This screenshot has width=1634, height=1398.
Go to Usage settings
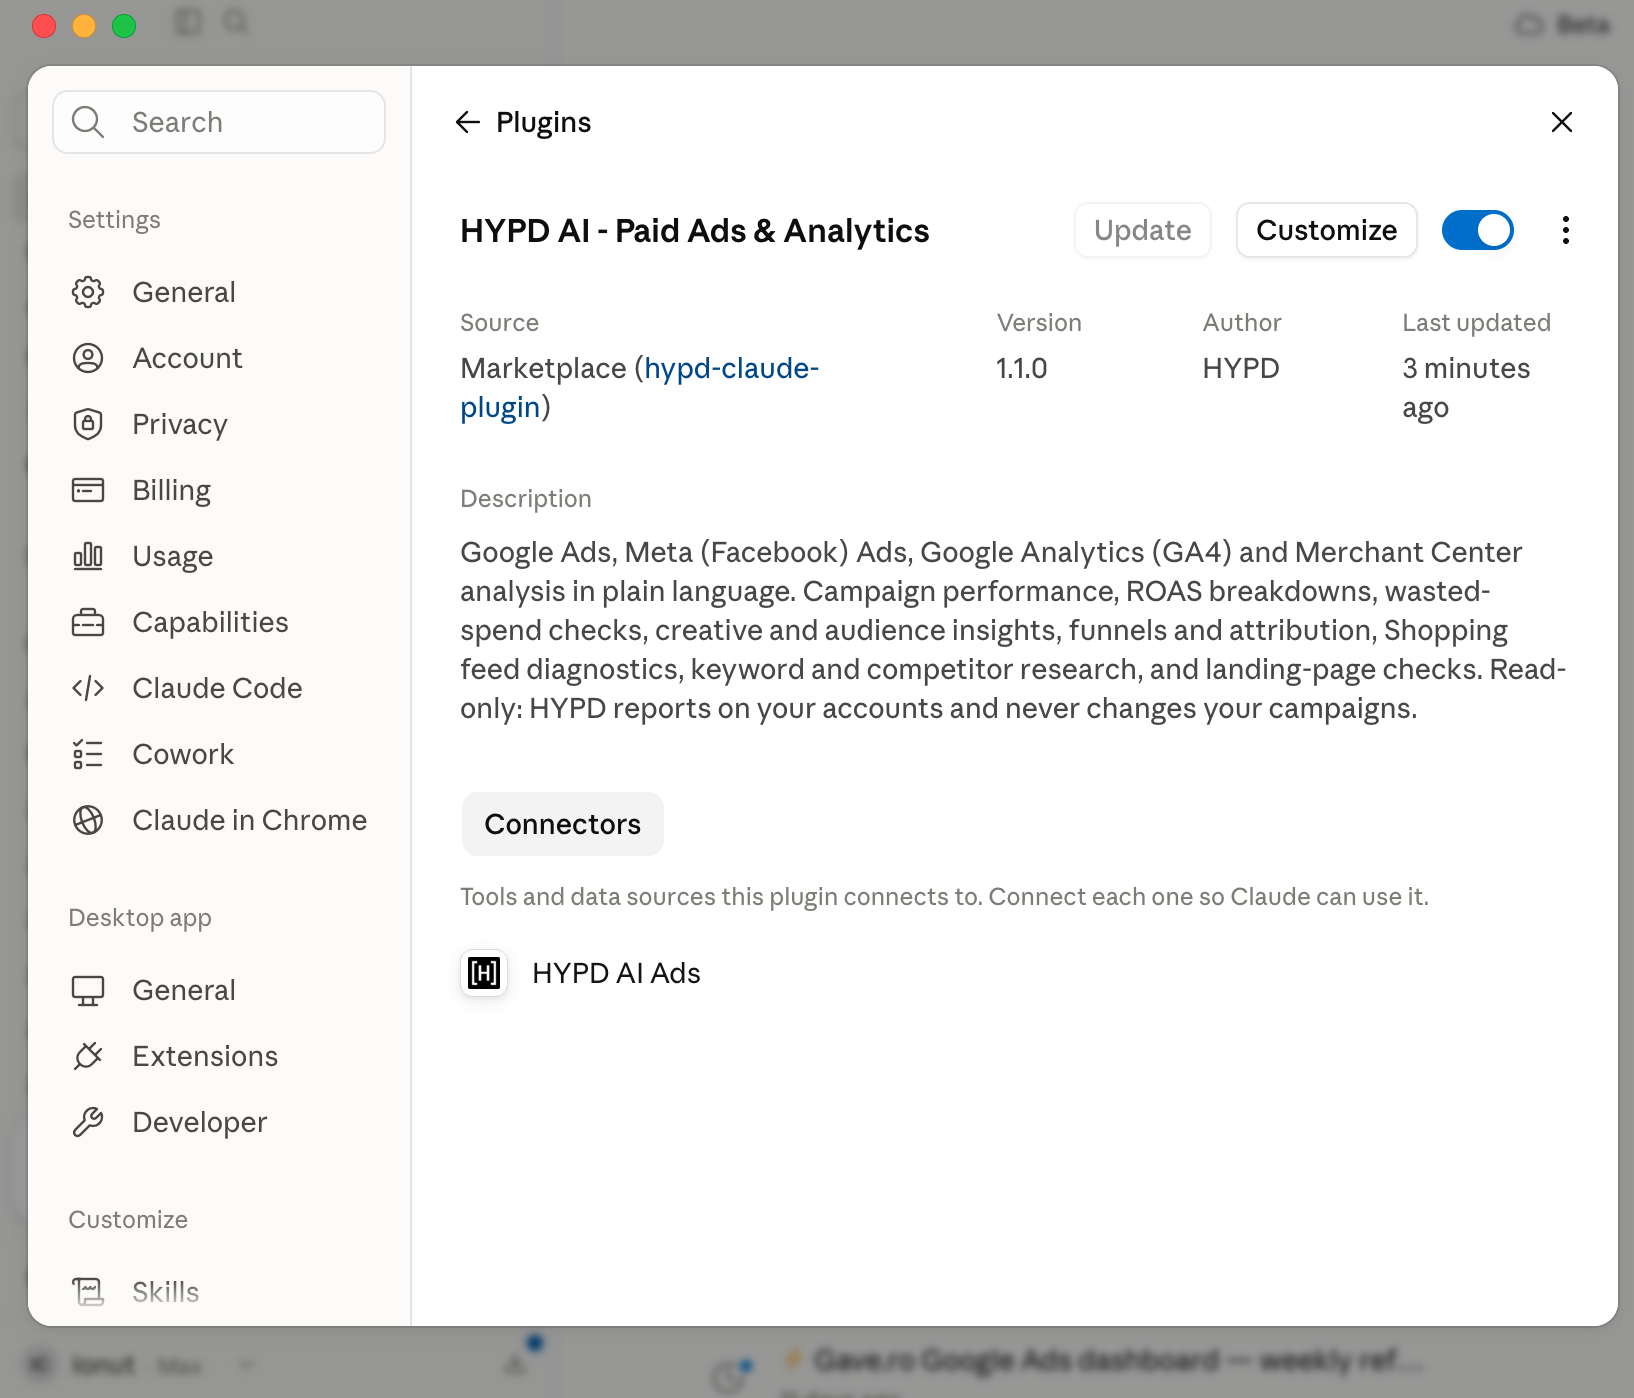pos(173,556)
